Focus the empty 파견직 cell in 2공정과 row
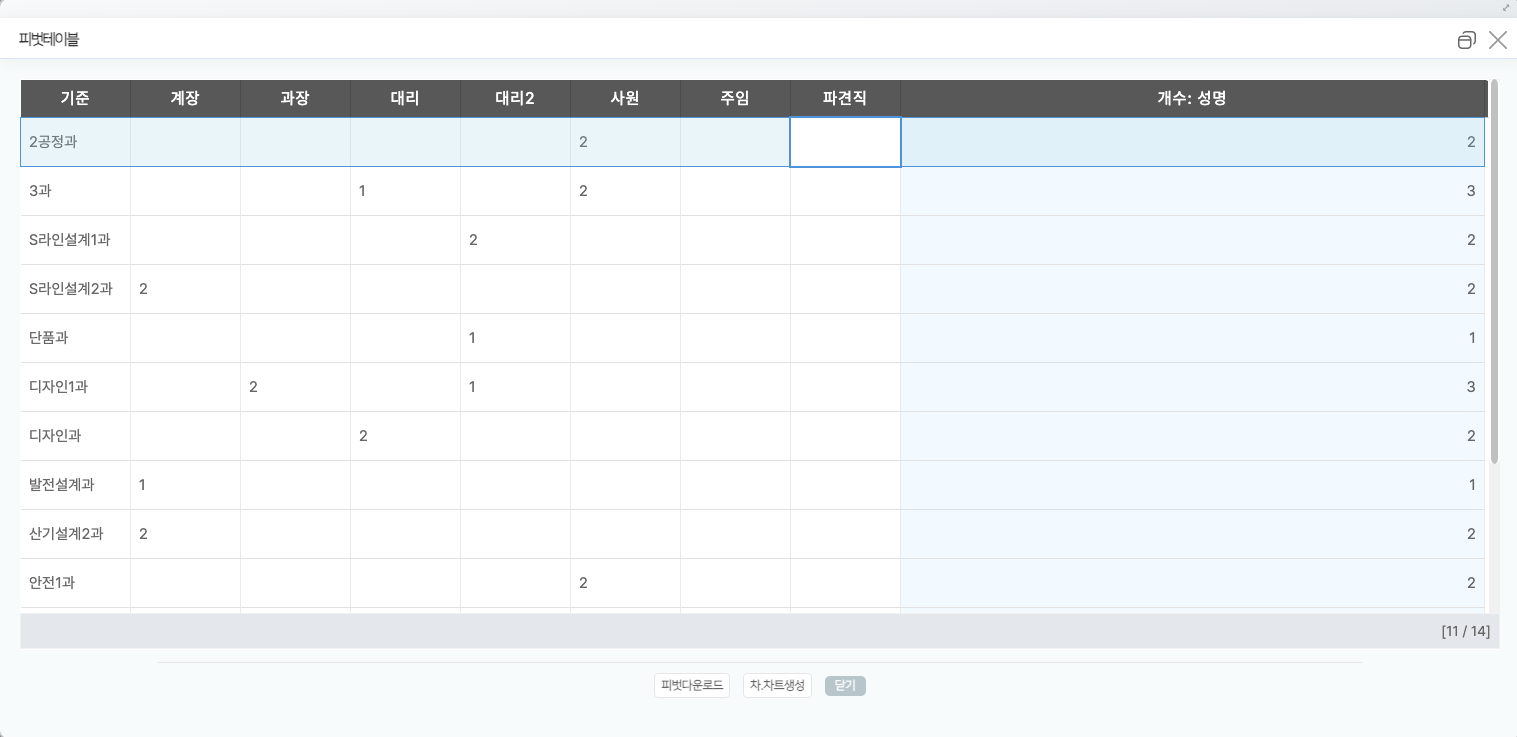The image size is (1517, 737). click(846, 142)
